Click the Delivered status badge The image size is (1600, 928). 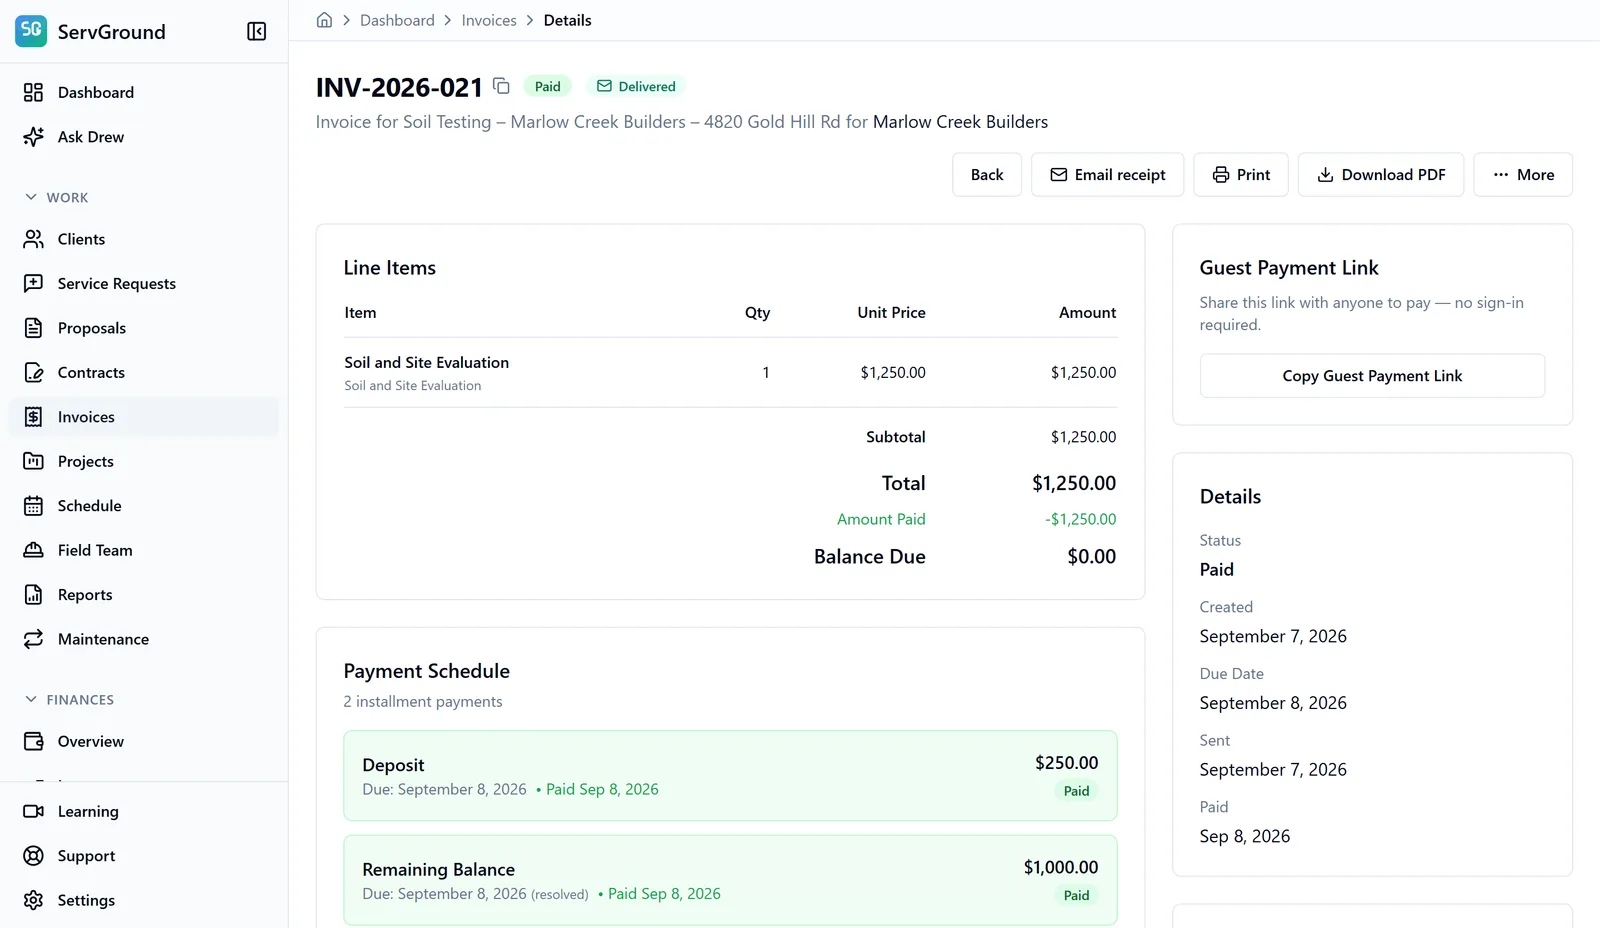(636, 86)
